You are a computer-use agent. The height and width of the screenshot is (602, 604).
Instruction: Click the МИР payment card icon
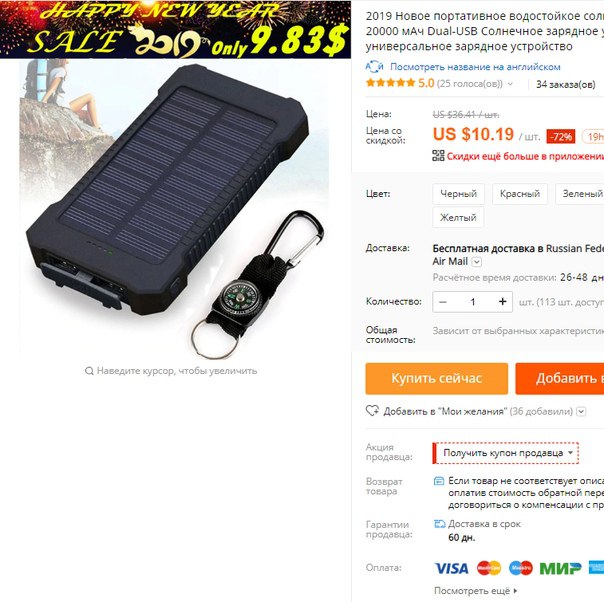pos(560,568)
